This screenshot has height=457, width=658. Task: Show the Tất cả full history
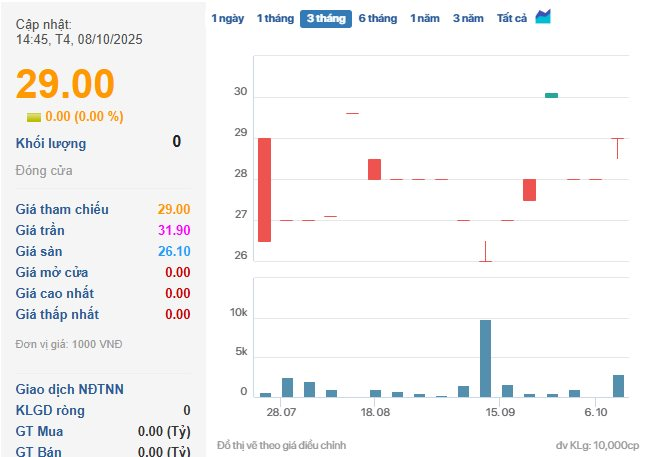pos(512,18)
